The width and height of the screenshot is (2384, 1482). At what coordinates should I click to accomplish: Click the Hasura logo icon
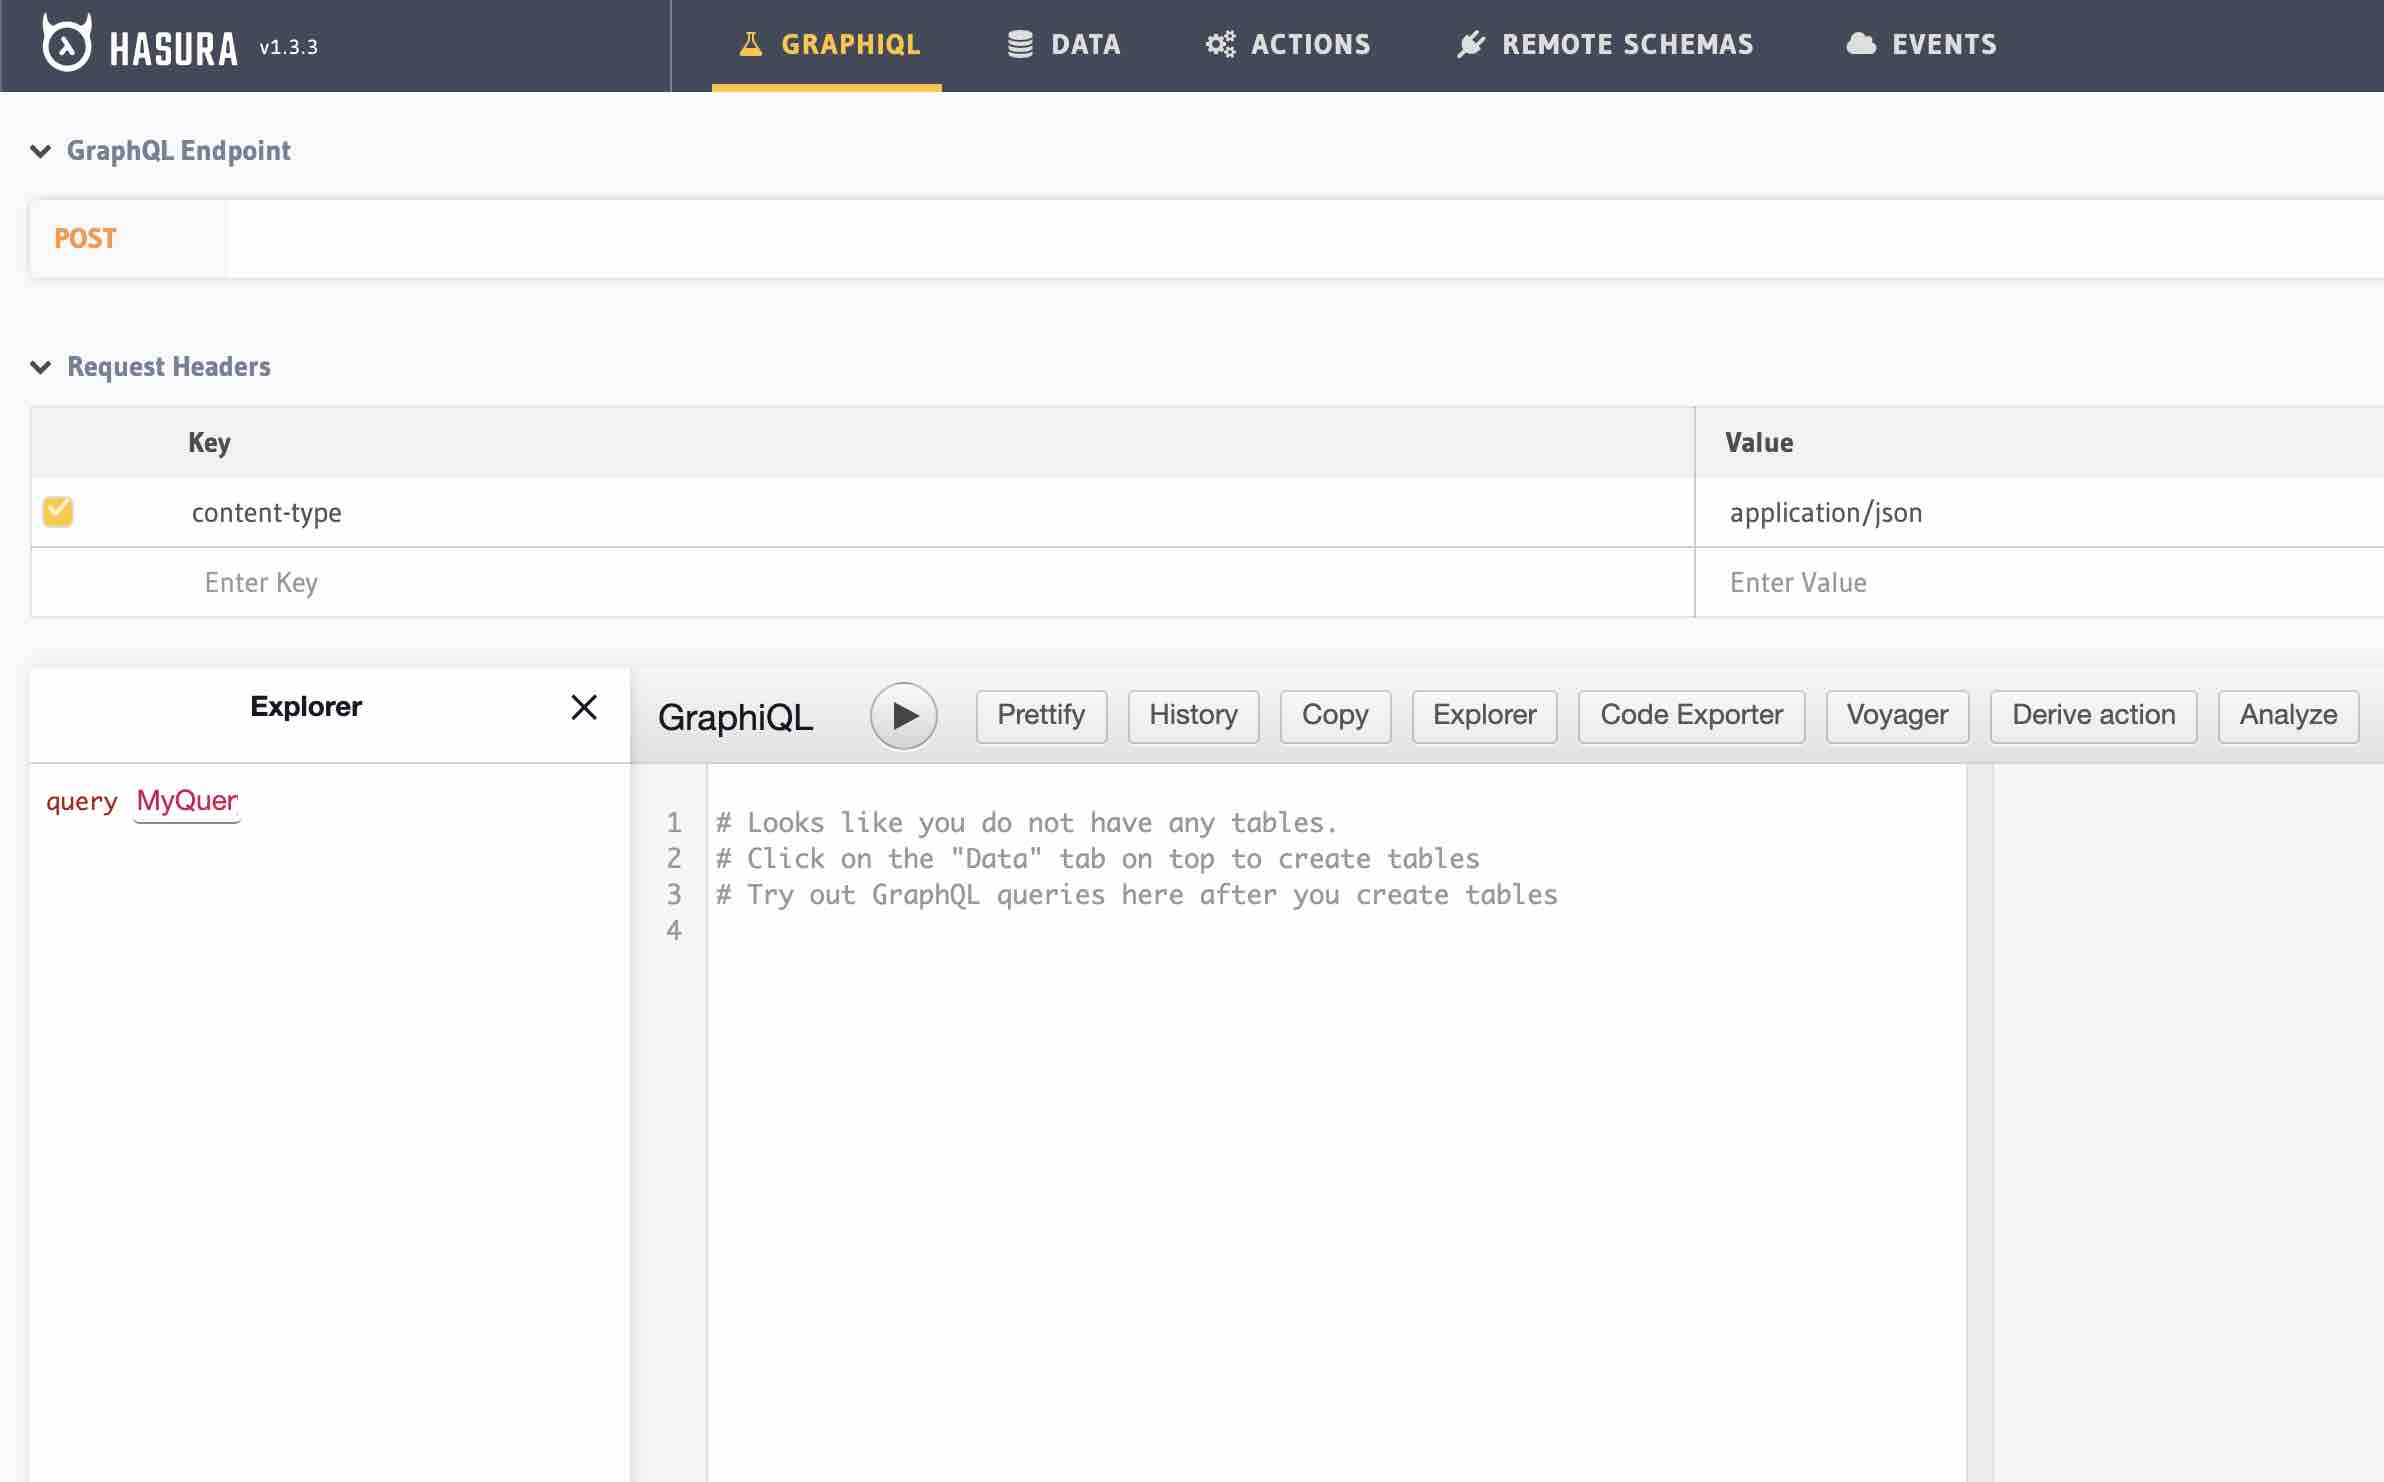coord(67,43)
